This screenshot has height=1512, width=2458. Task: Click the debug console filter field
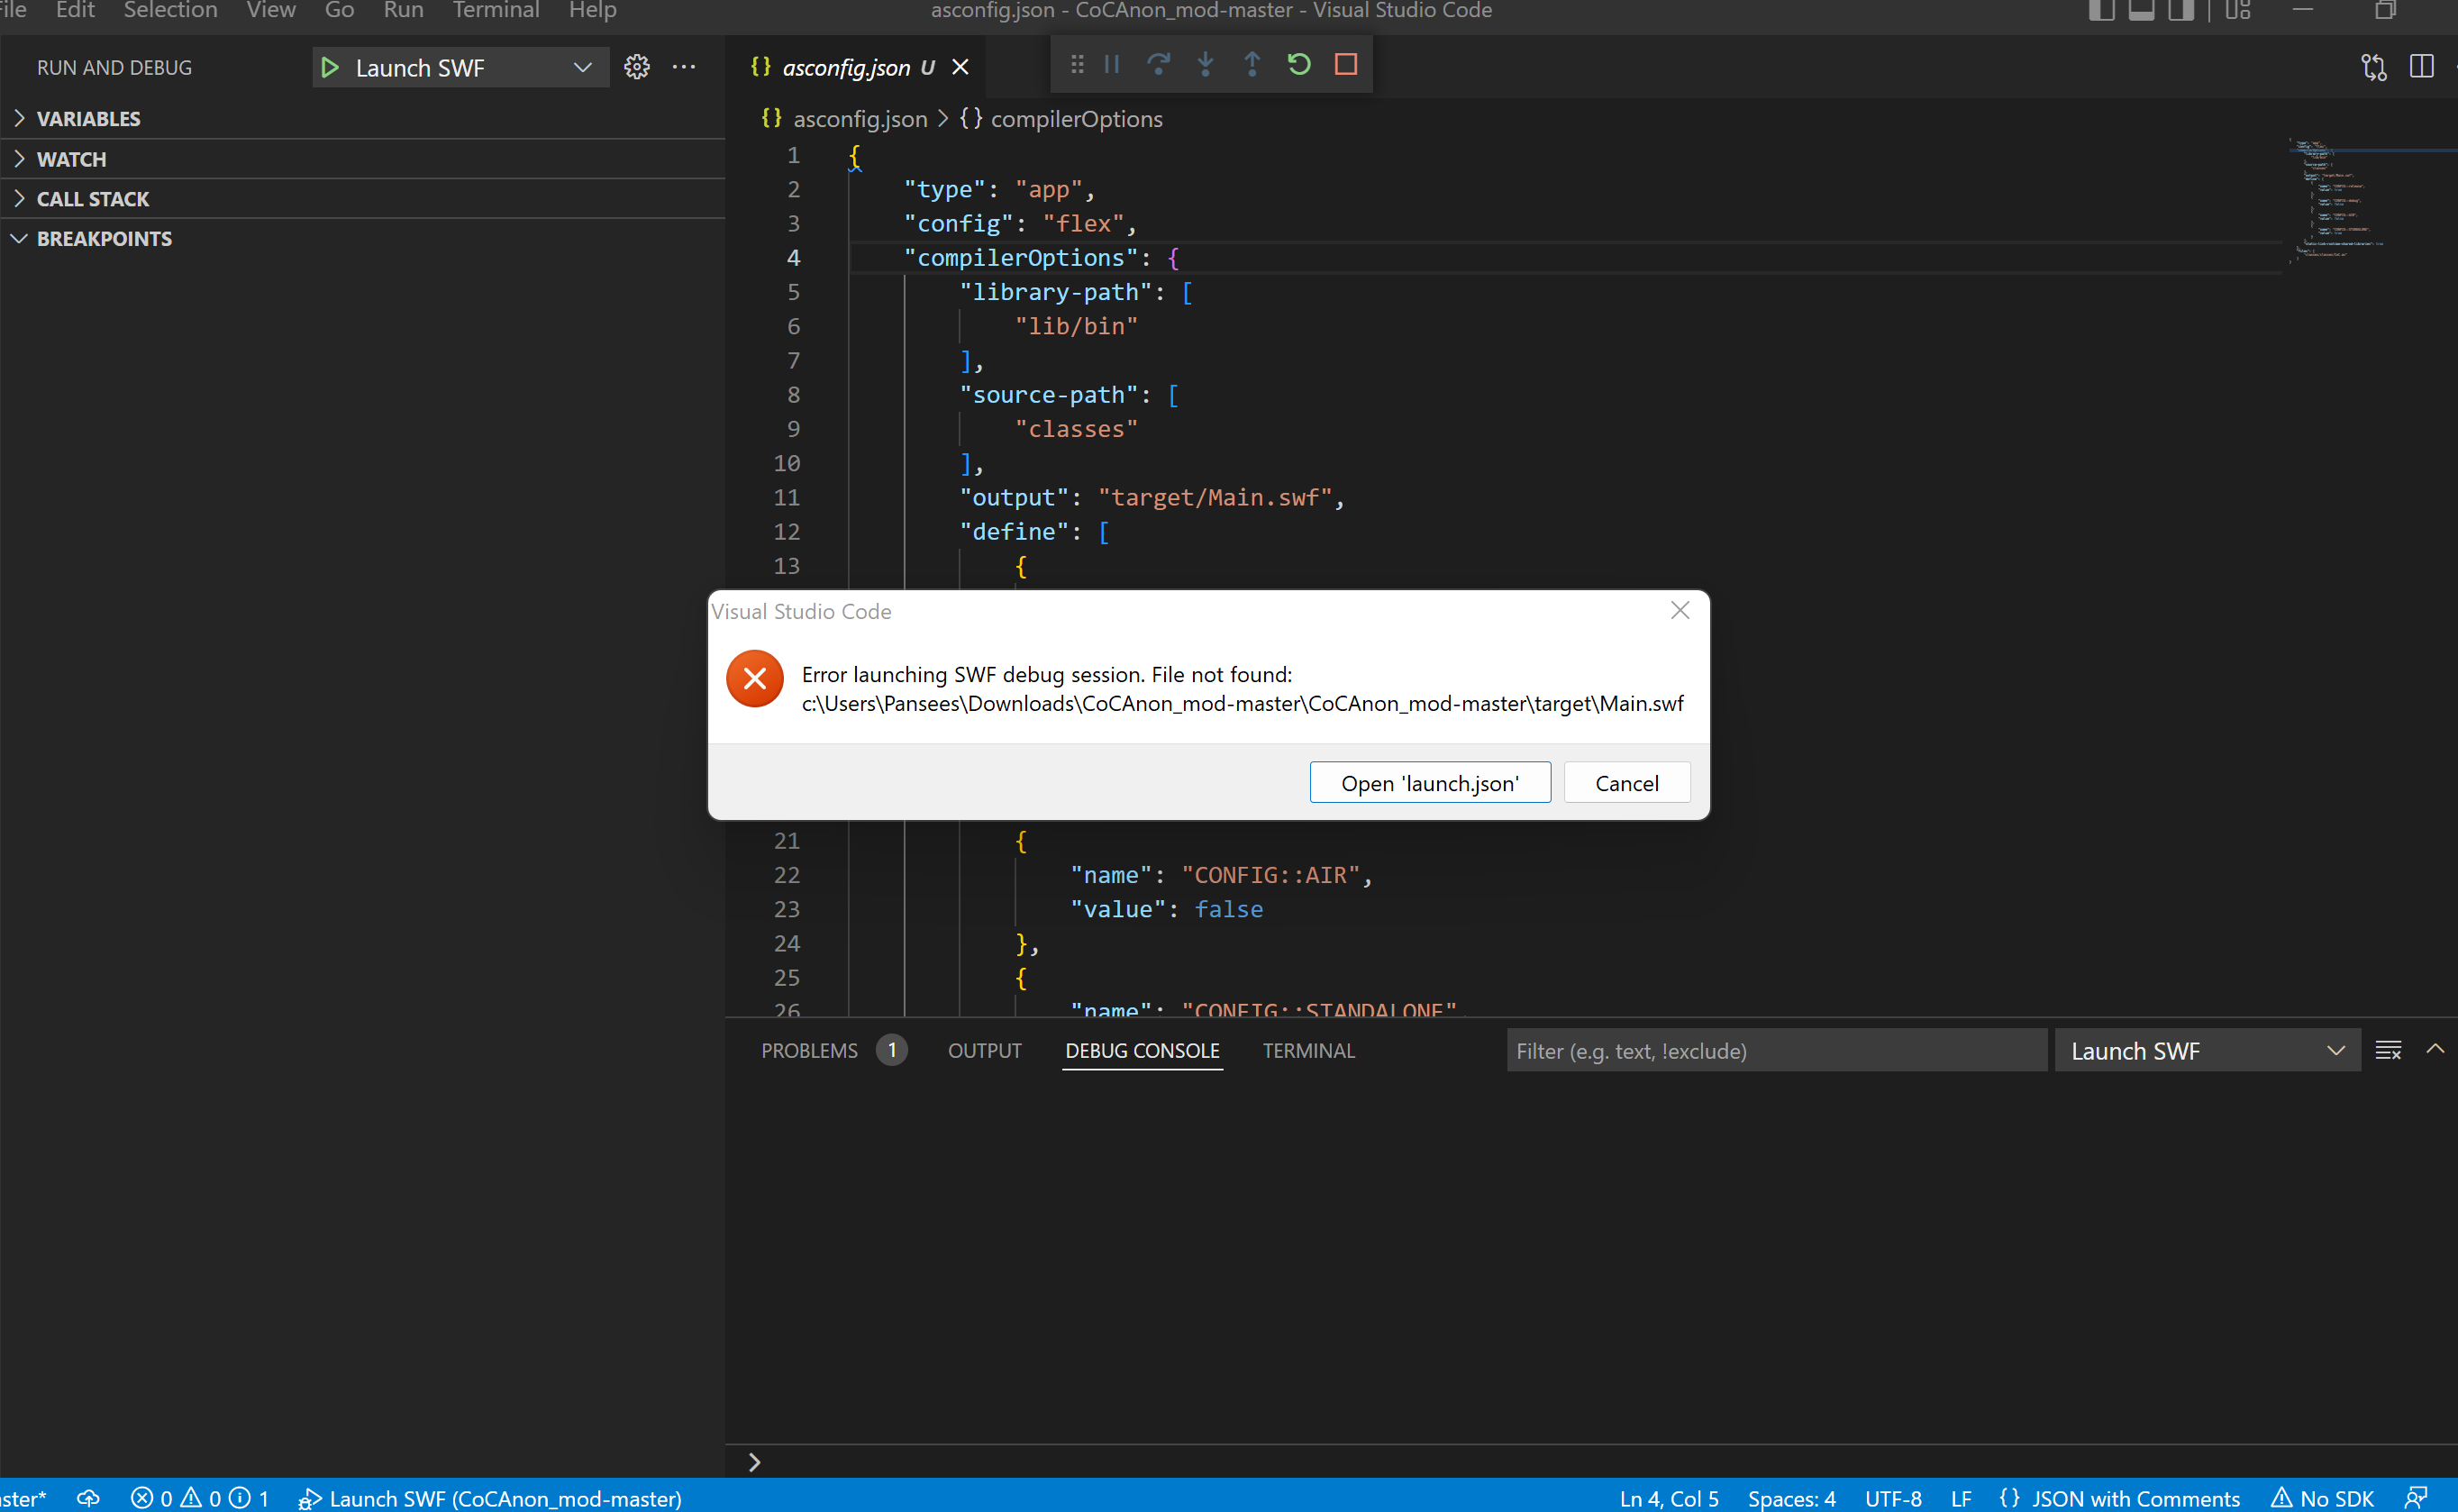pyautogui.click(x=1775, y=1051)
